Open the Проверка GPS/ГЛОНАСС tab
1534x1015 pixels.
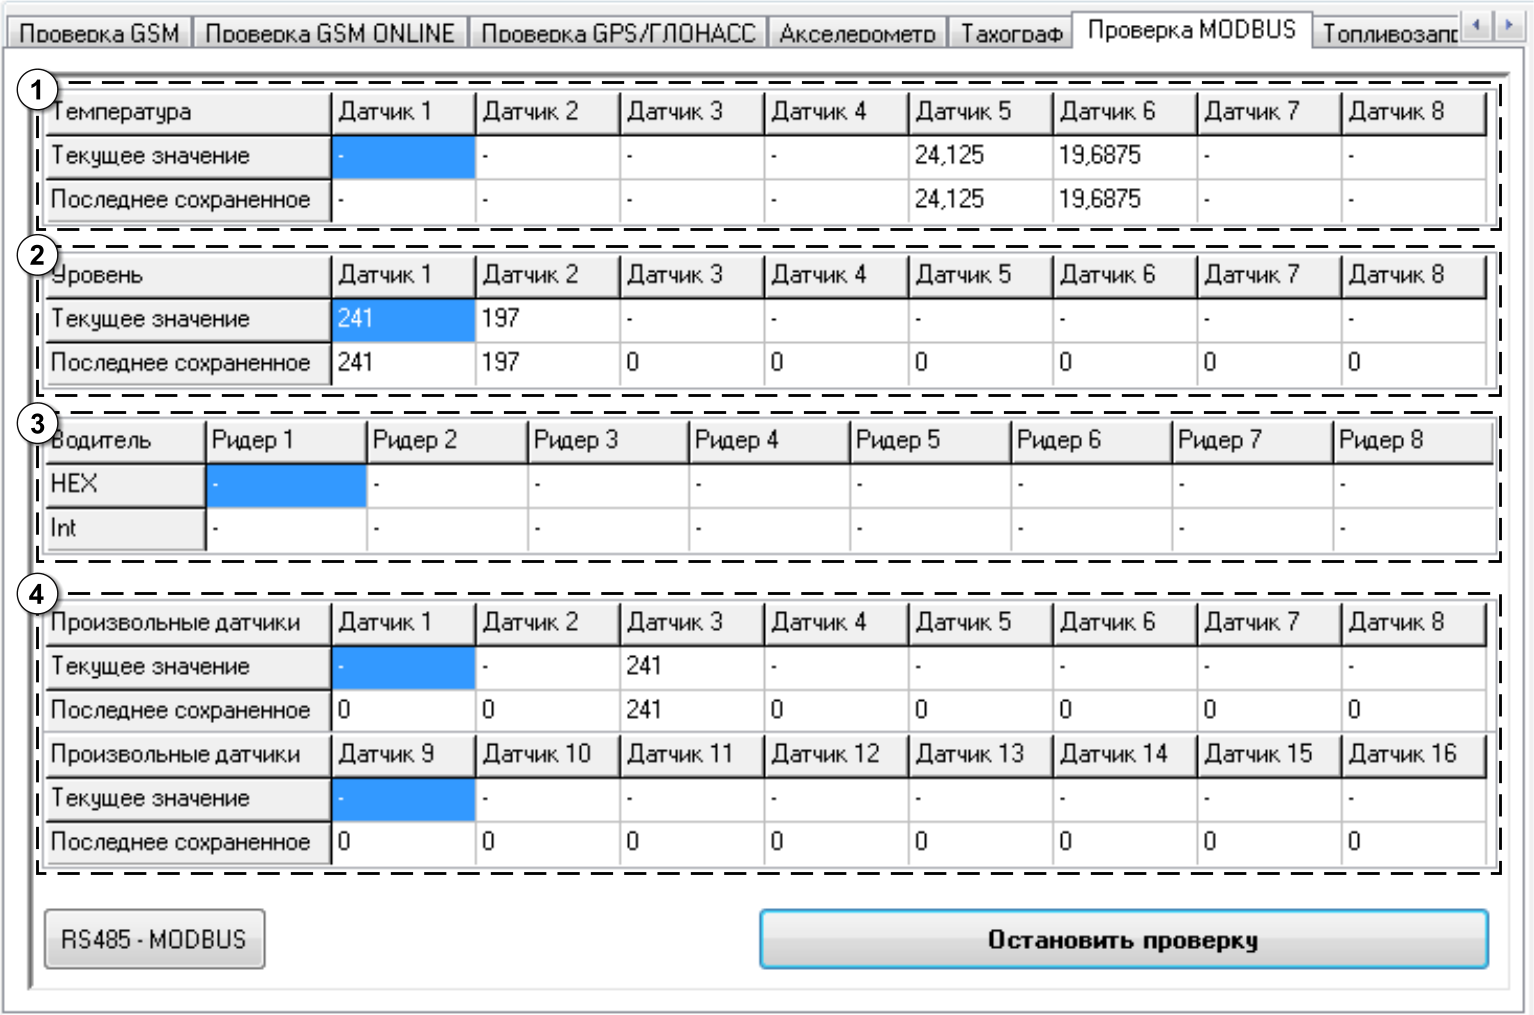point(617,32)
